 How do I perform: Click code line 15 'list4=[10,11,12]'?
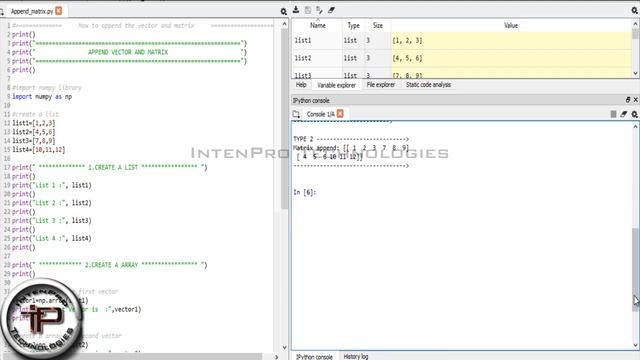pos(38,150)
